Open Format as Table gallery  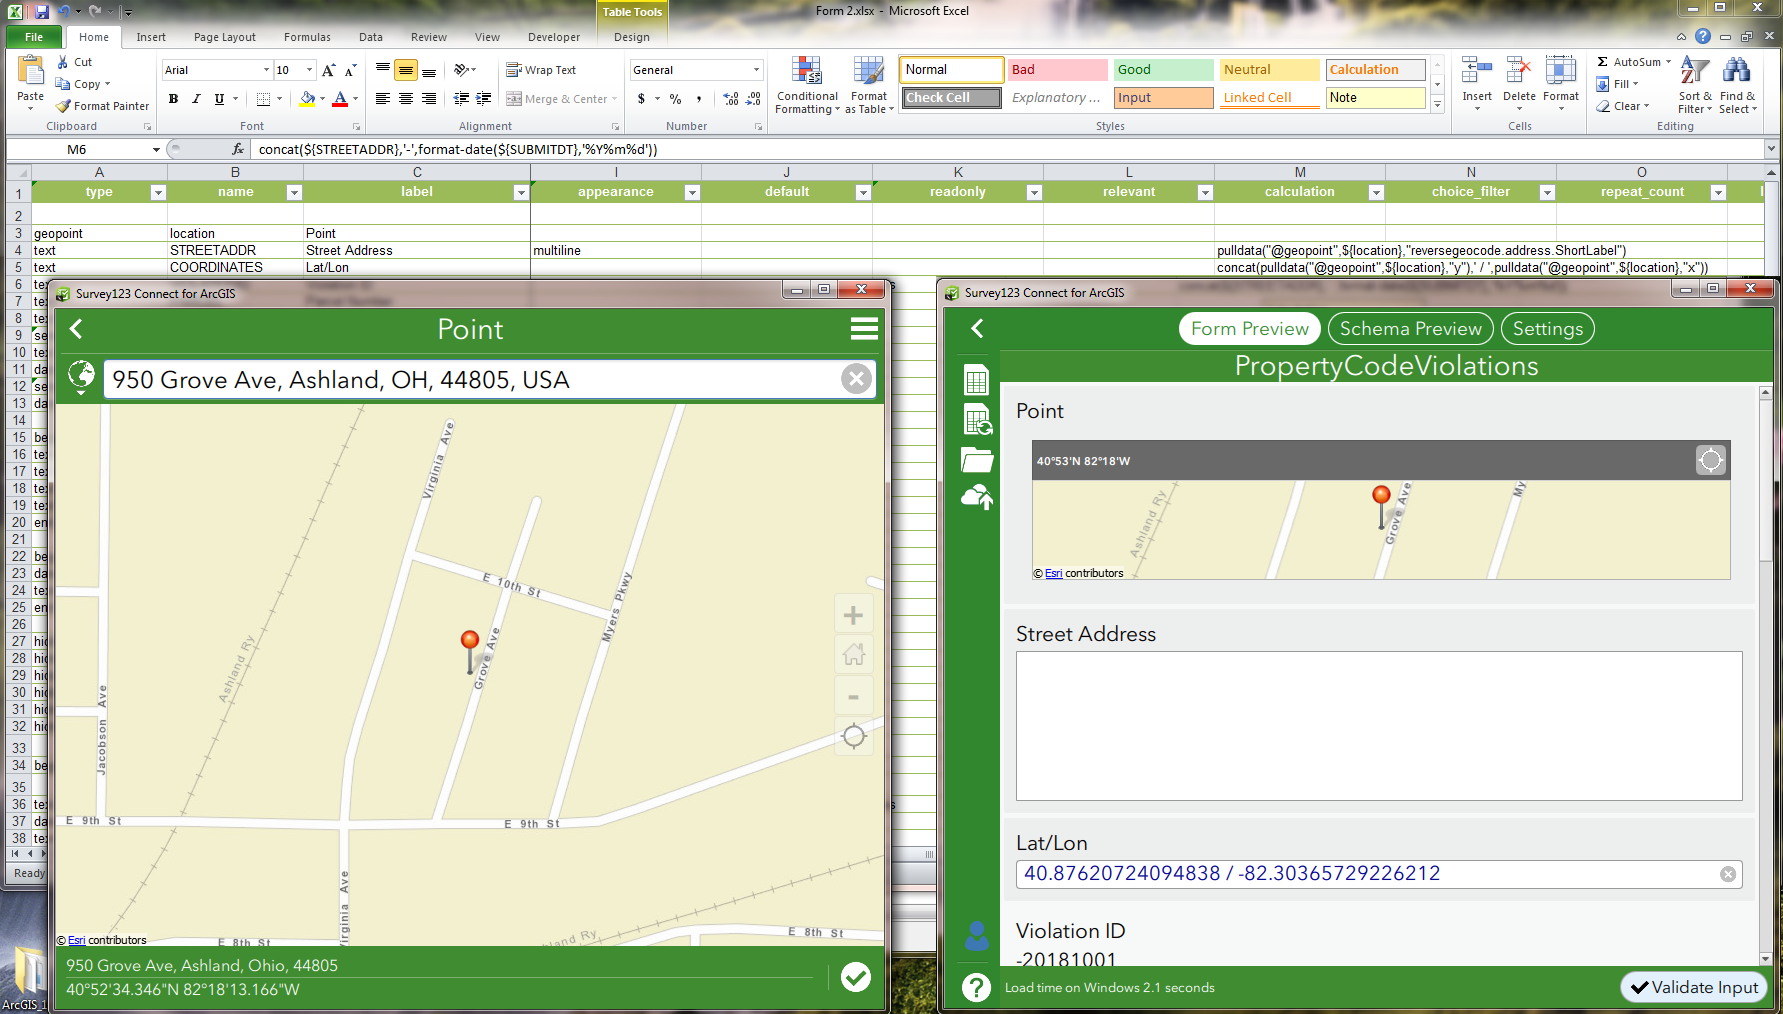[869, 86]
